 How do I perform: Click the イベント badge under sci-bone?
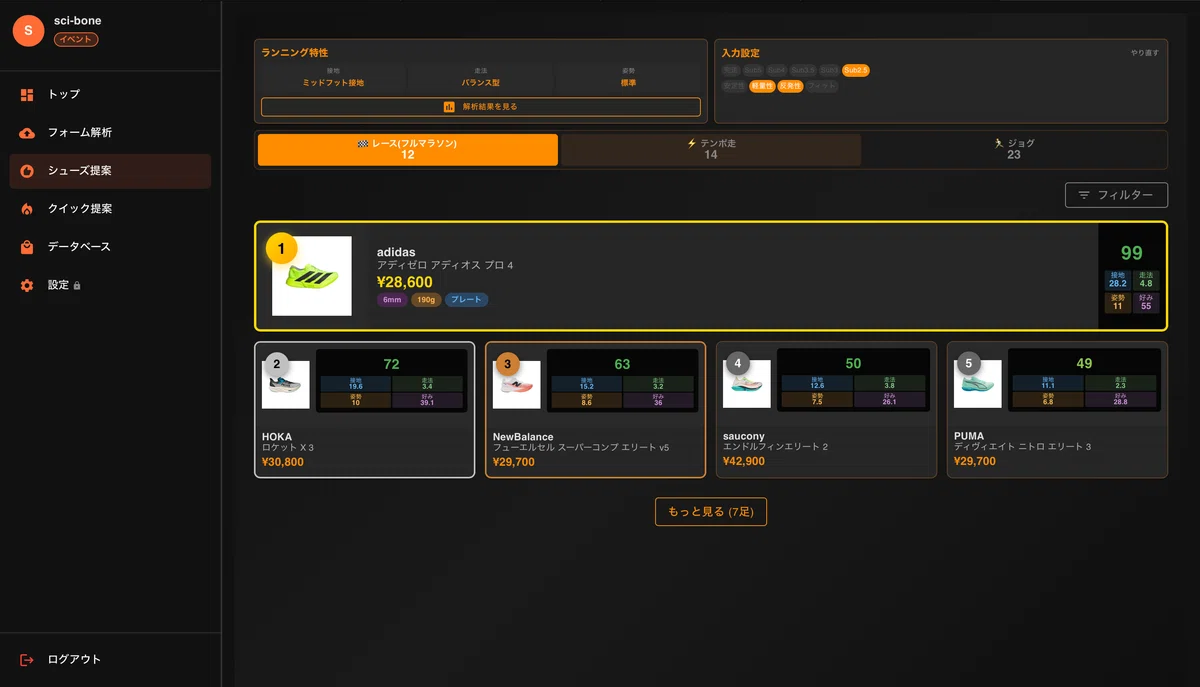click(76, 39)
